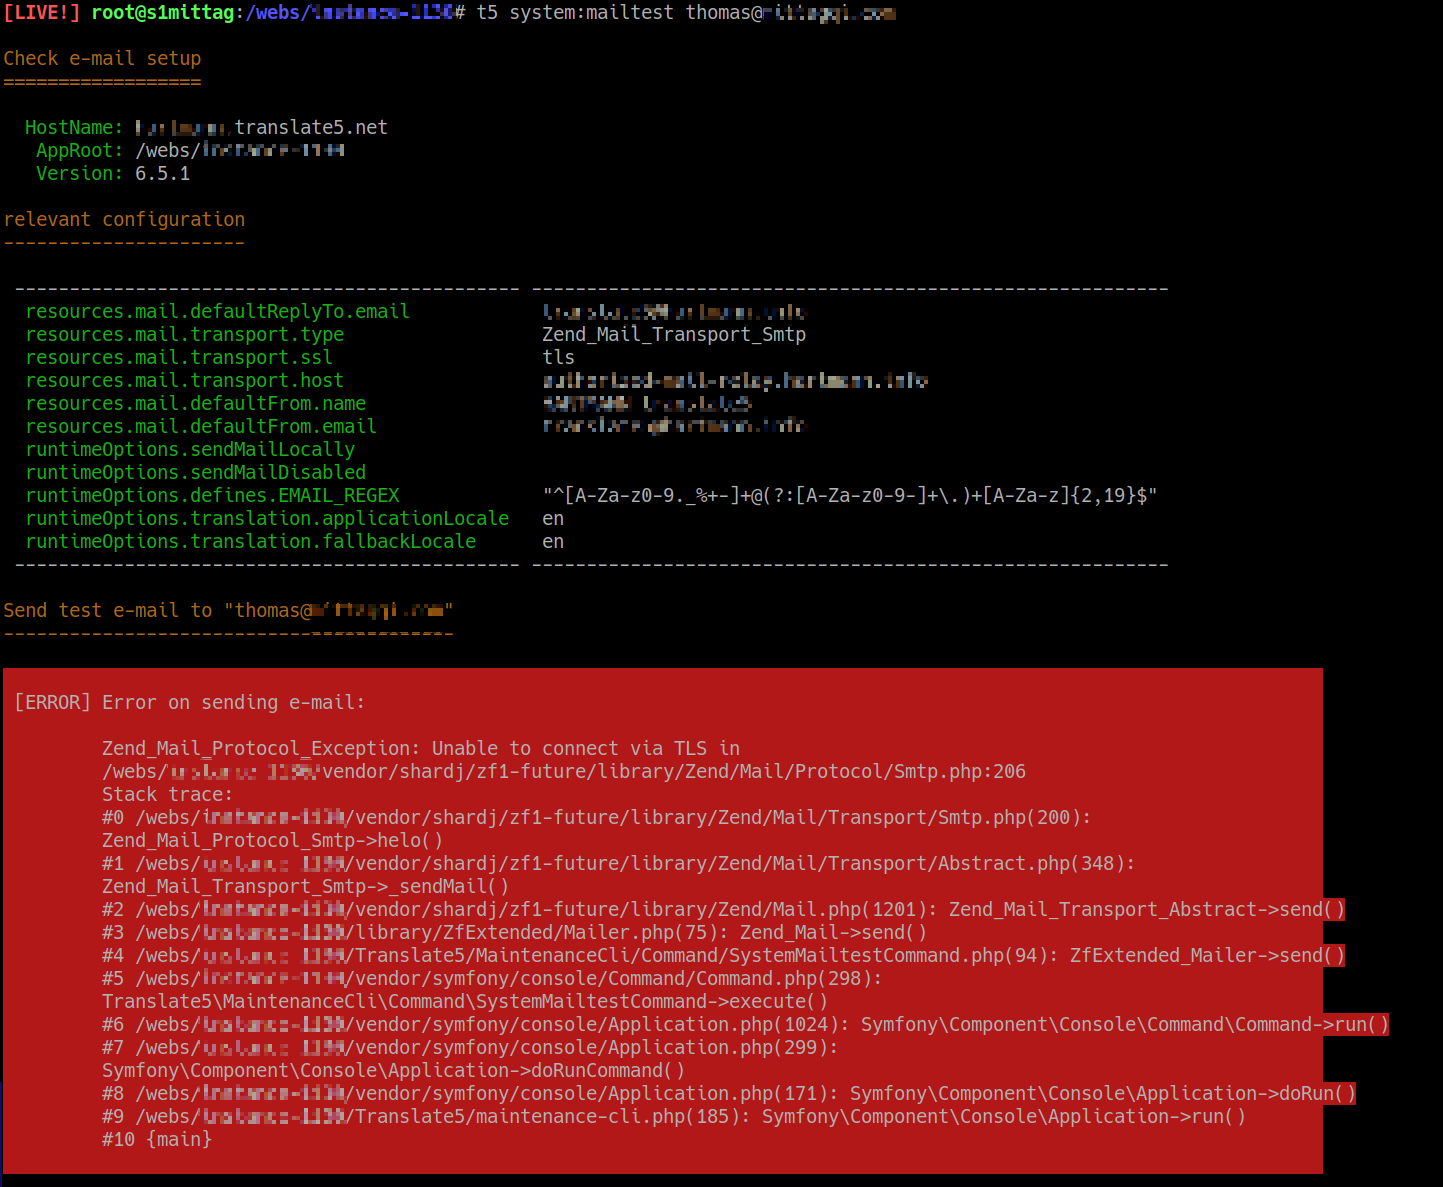Select the root@s1mittag prompt text

click(x=162, y=13)
